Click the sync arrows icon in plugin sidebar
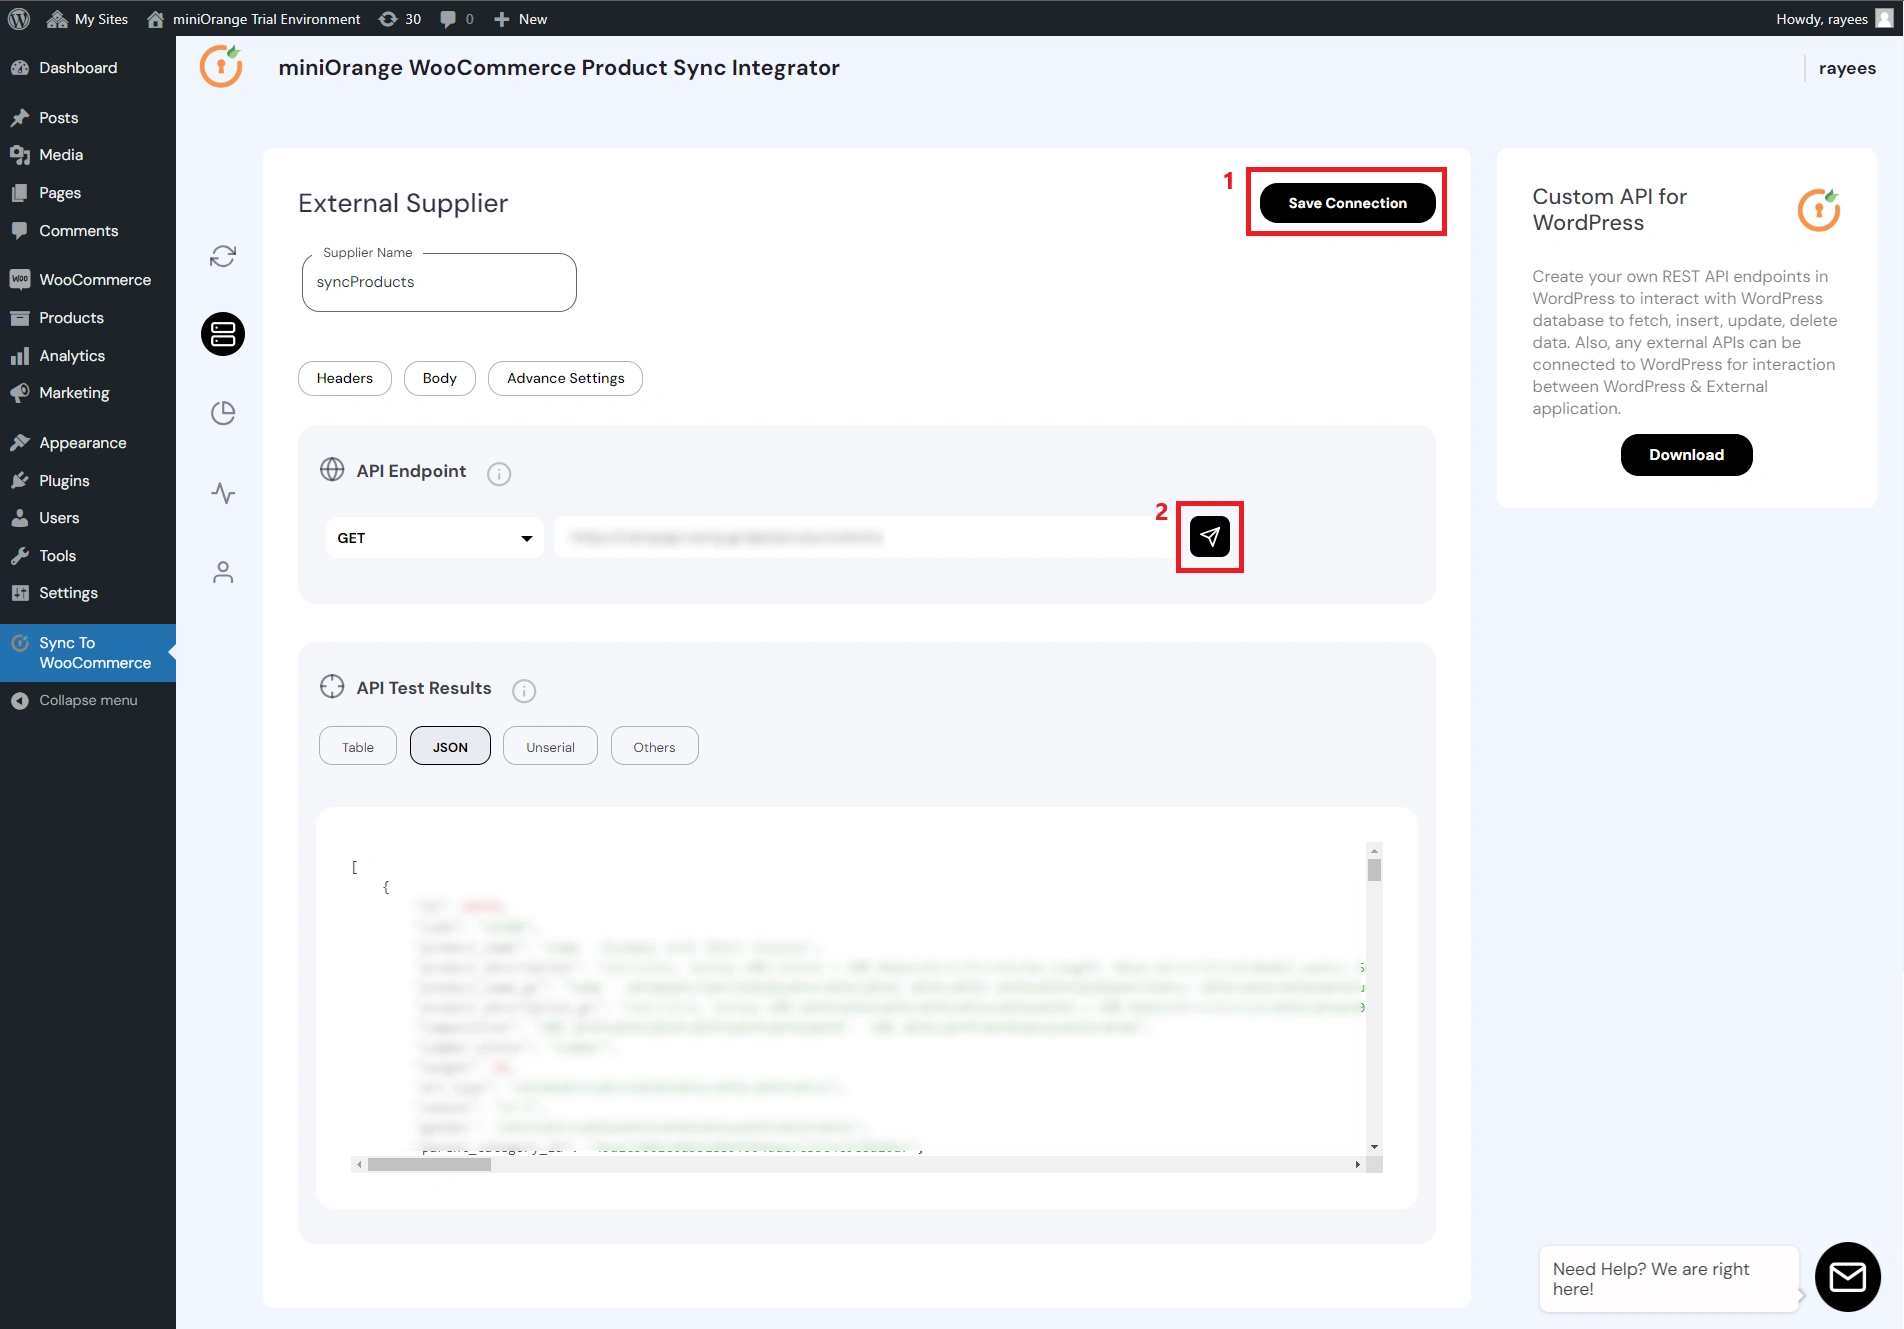 (x=223, y=256)
